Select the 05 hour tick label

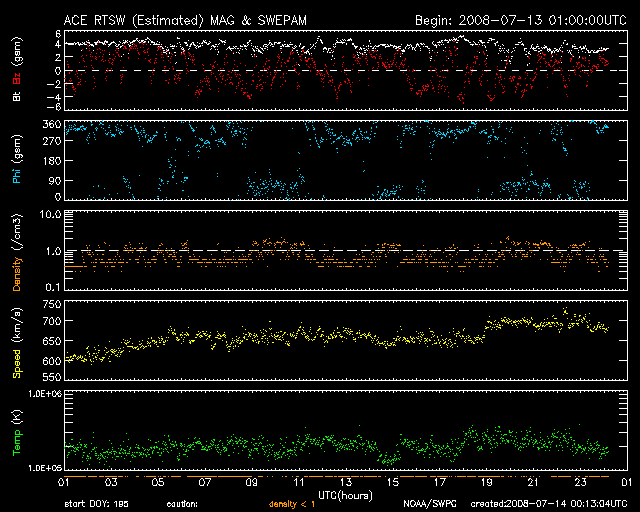pos(157,482)
